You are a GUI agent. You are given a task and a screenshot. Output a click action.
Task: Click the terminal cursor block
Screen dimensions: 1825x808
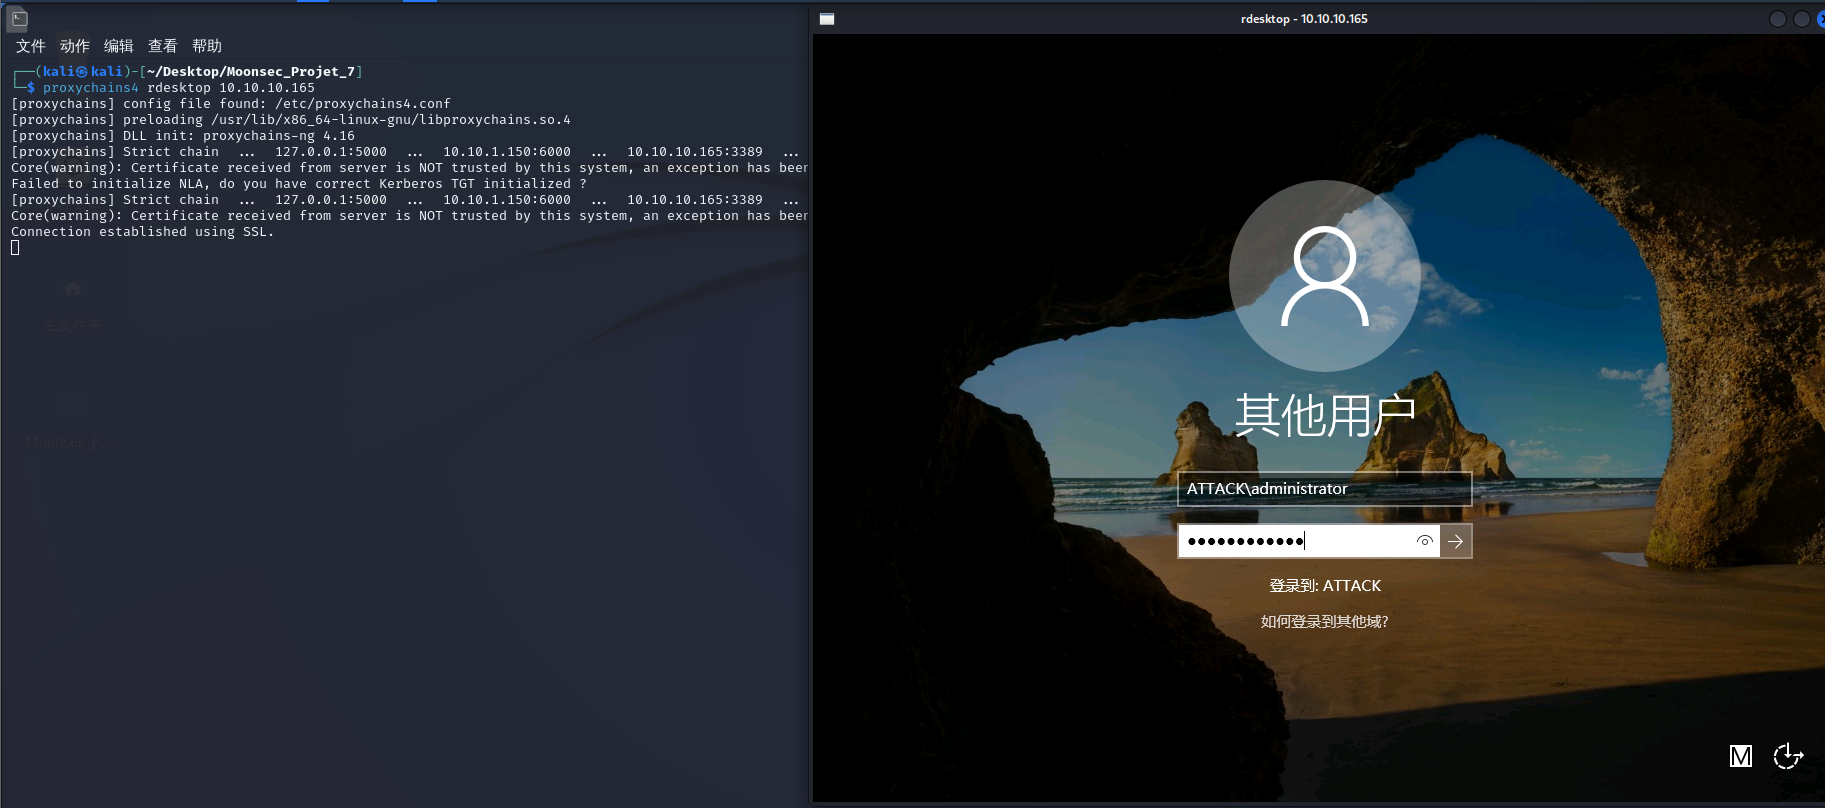coord(15,248)
